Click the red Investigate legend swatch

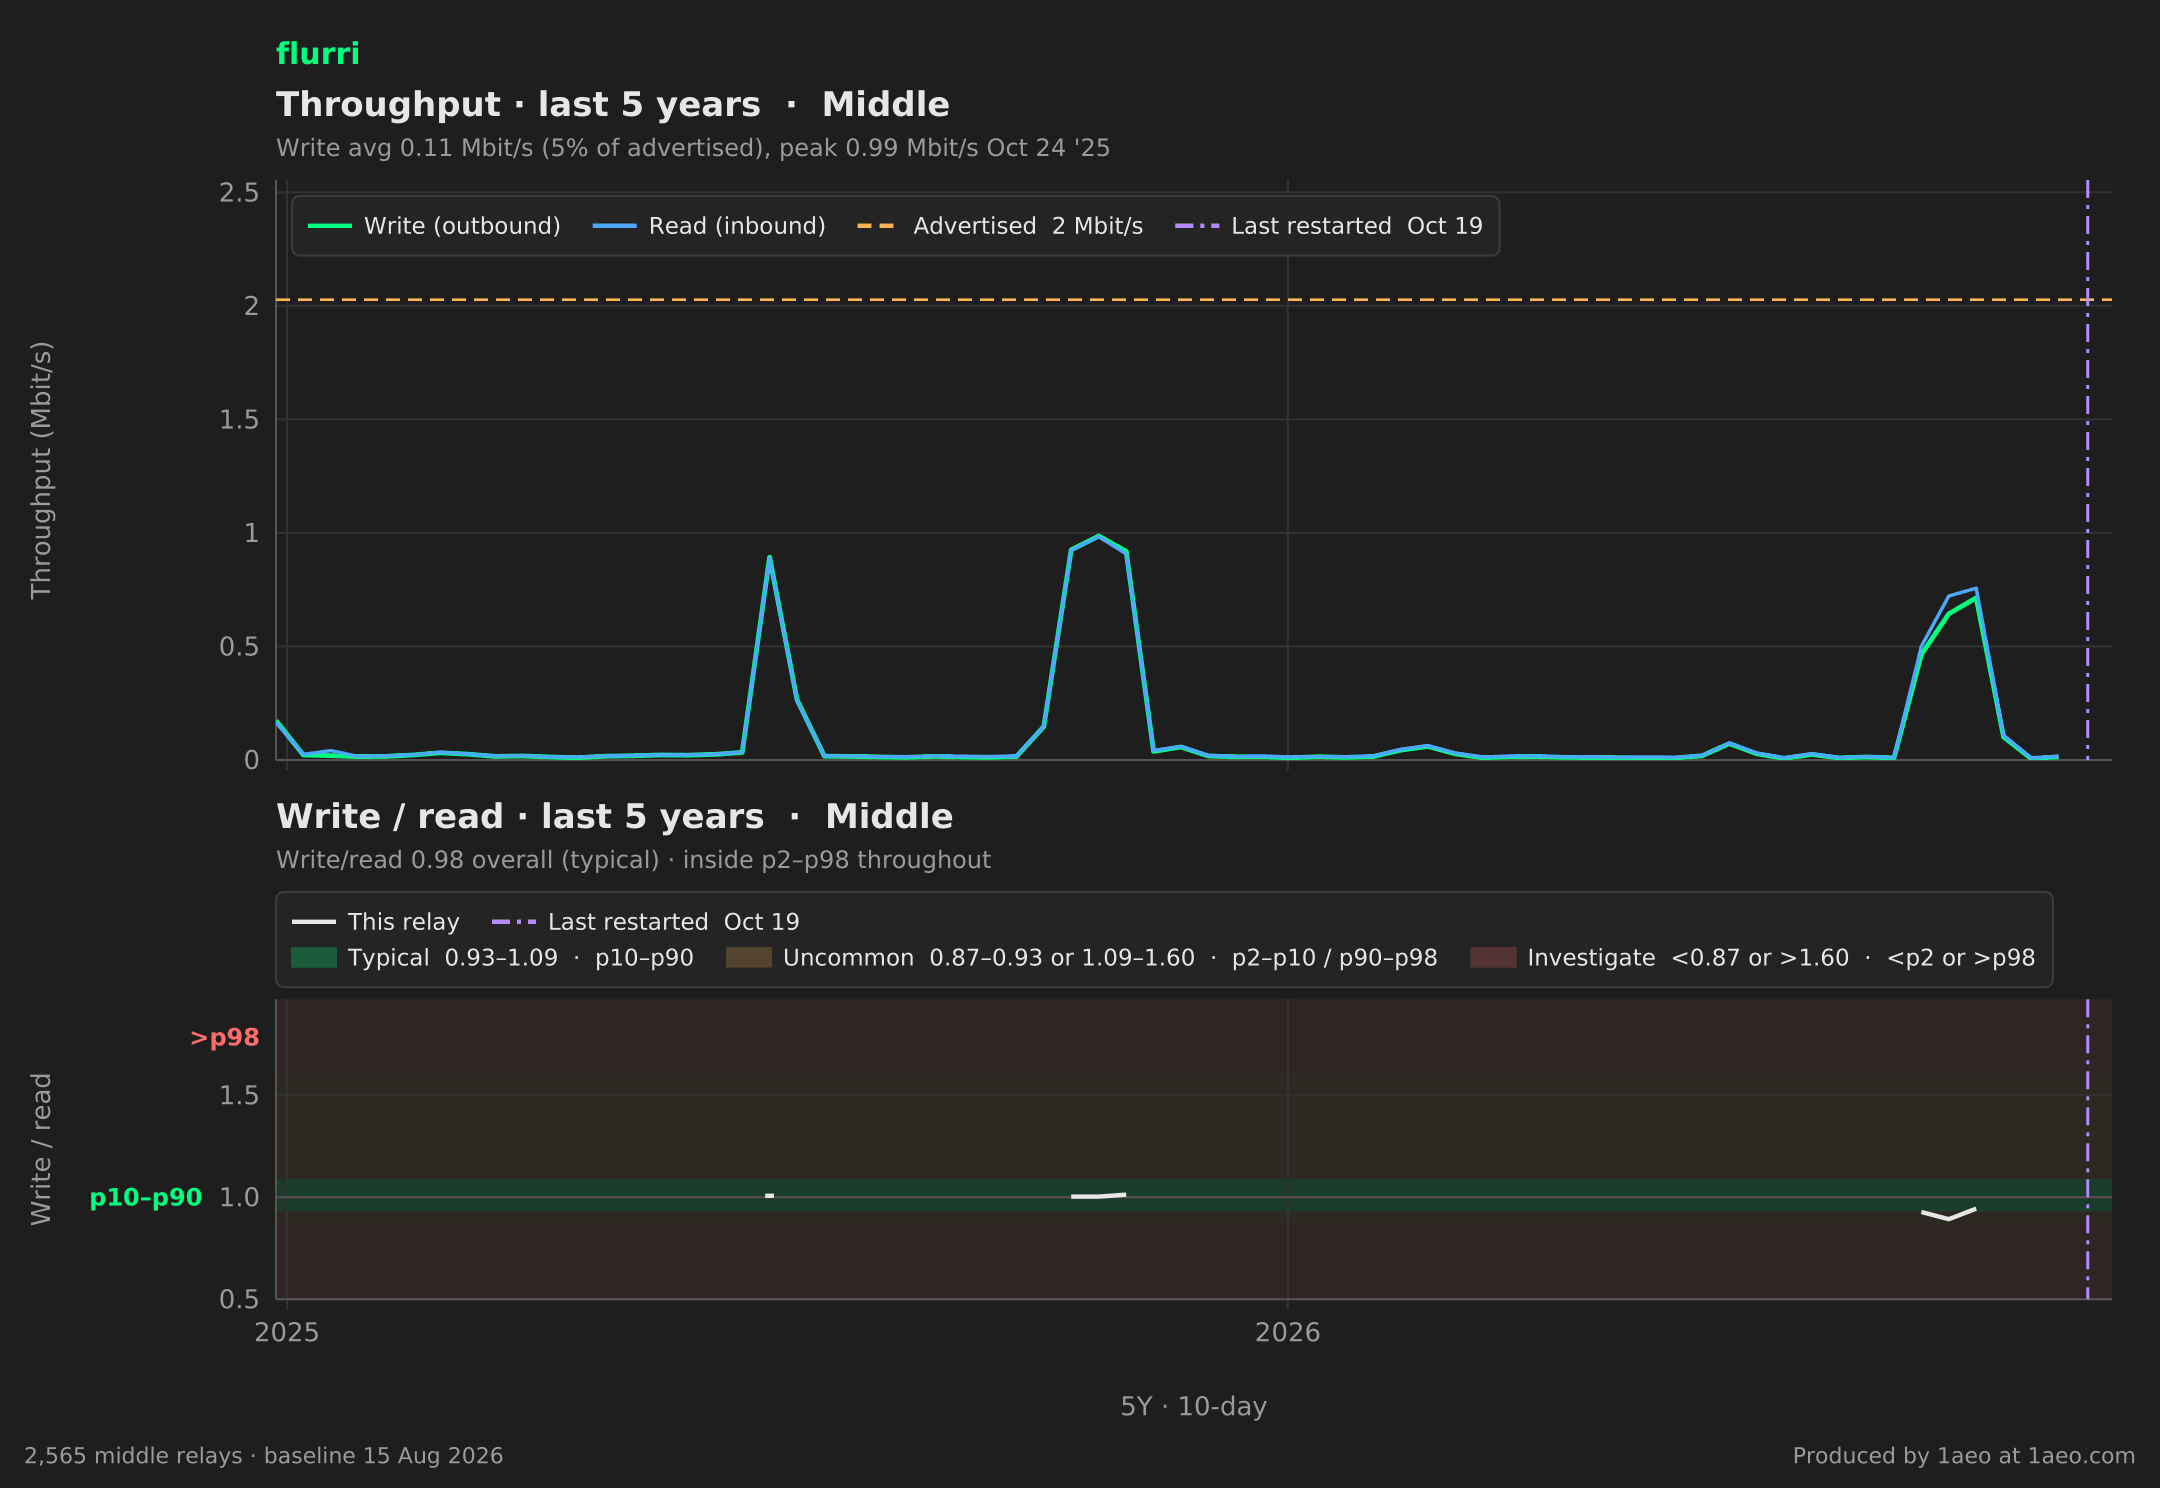tap(1493, 958)
